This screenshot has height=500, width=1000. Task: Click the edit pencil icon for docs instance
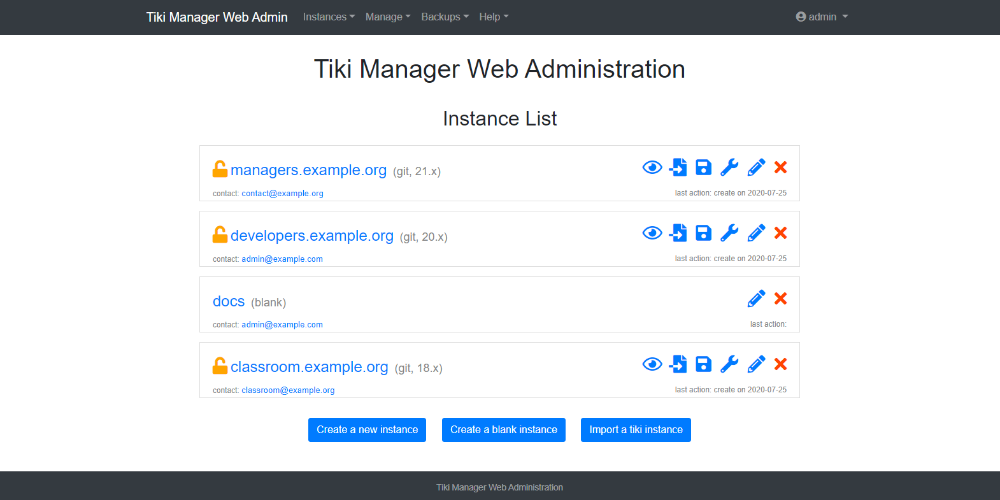756,298
